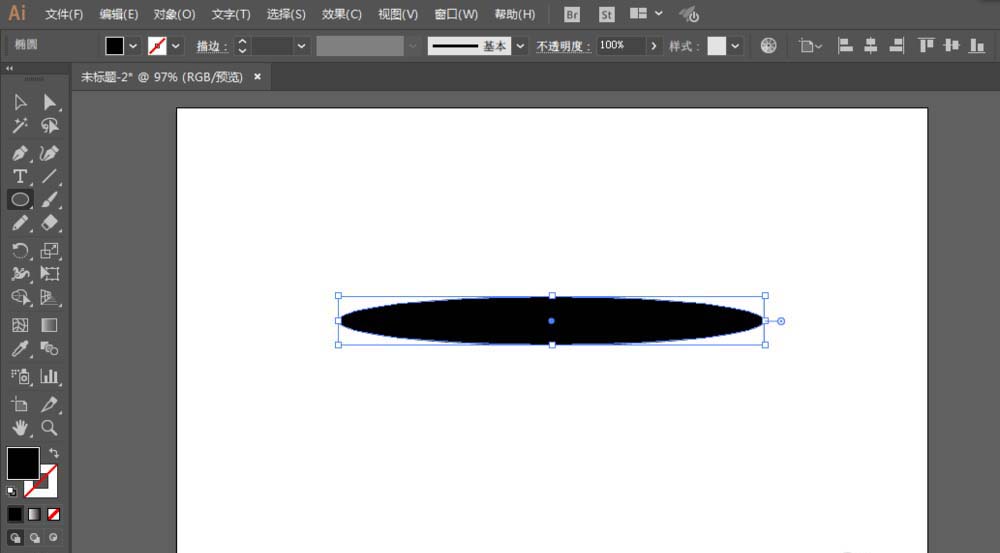This screenshot has height=553, width=1000.
Task: Reset to default fill and stroke
Action: [11, 491]
